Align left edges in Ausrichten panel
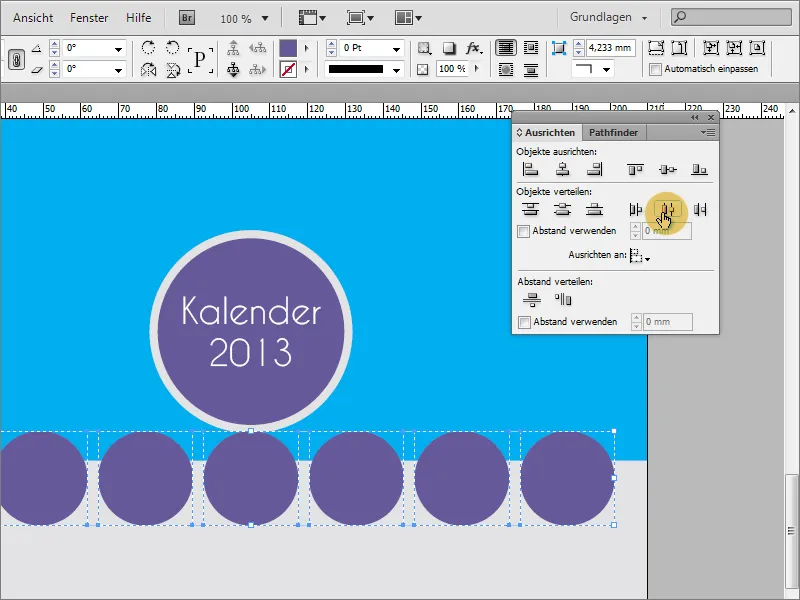Viewport: 800px width, 600px height. [x=531, y=169]
